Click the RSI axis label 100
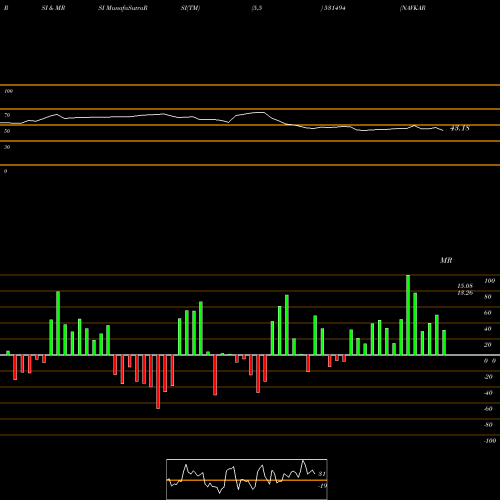 coord(8,91)
